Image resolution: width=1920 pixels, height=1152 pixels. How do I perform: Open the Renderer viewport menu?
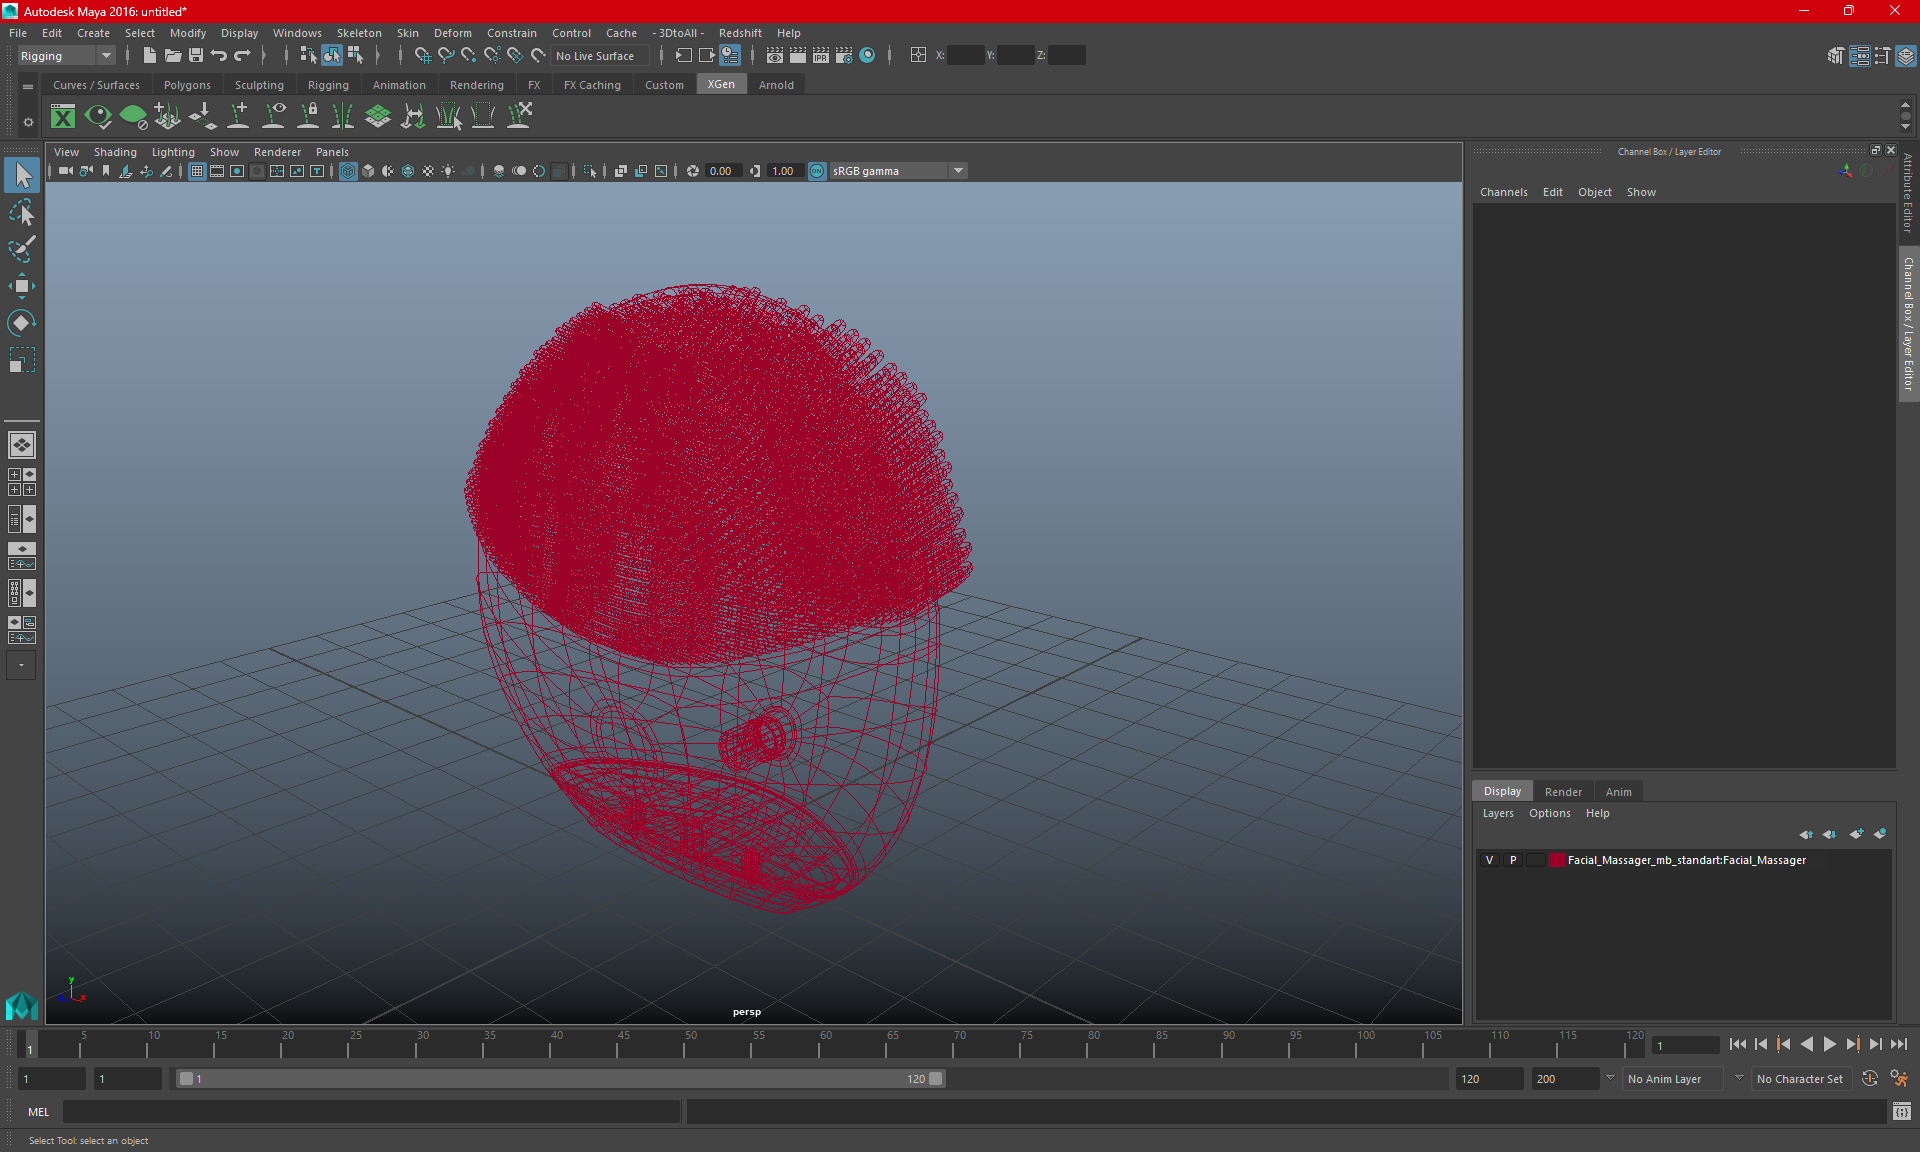coord(277,152)
